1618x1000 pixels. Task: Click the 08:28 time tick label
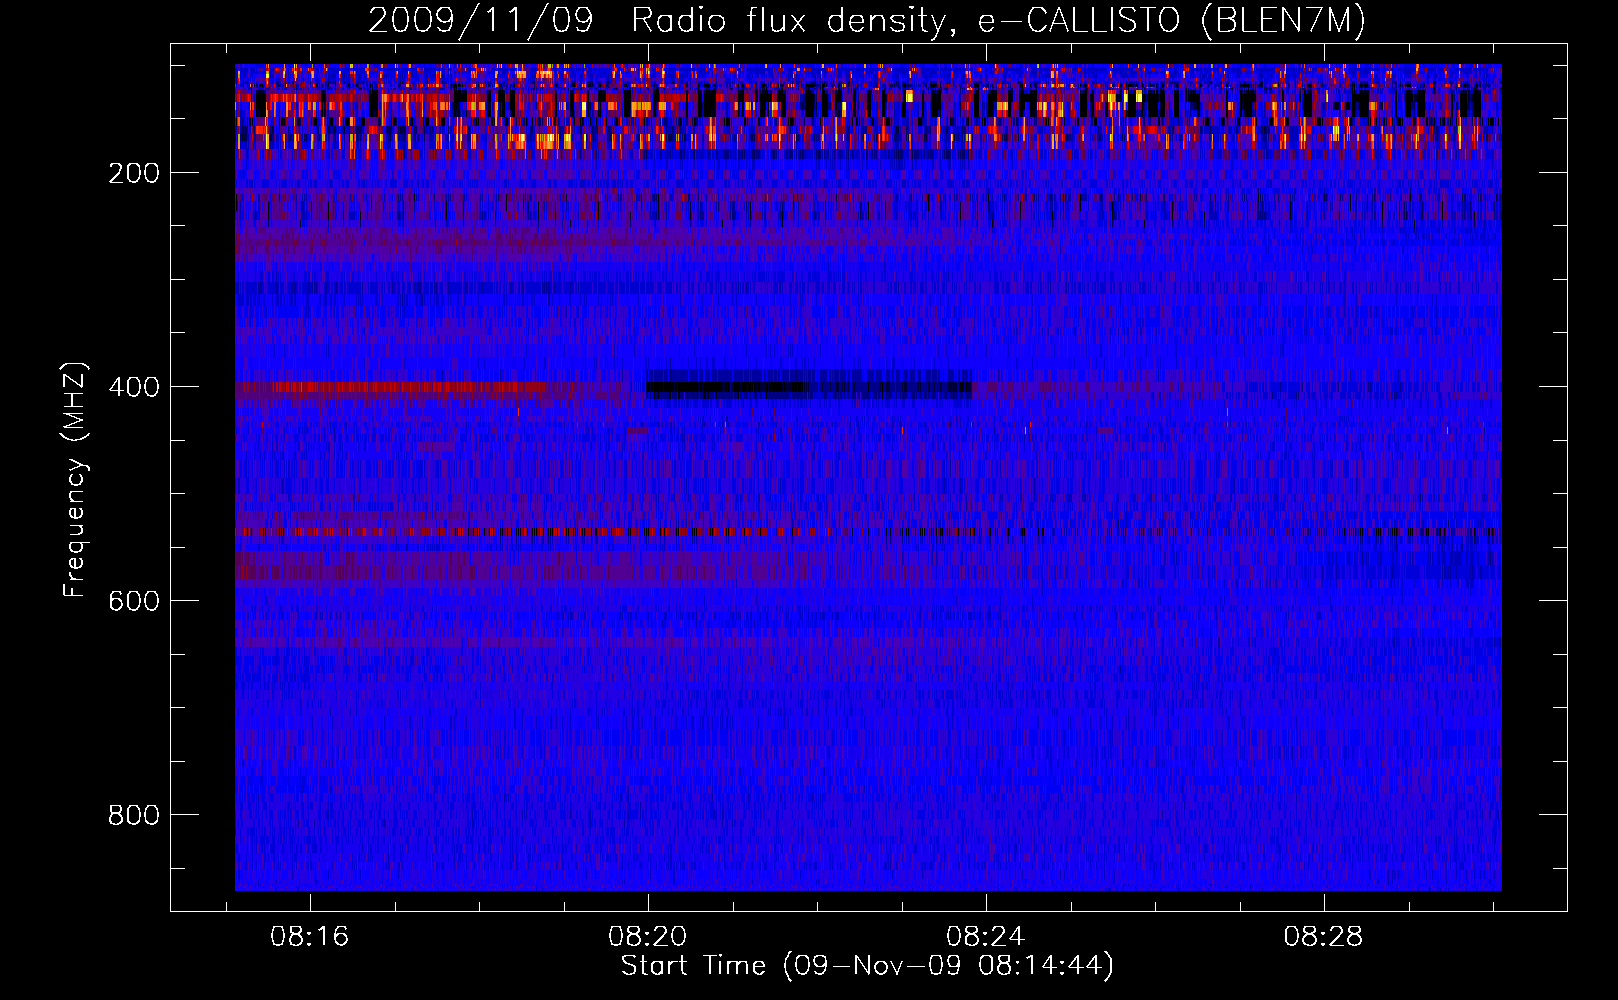coord(1324,937)
